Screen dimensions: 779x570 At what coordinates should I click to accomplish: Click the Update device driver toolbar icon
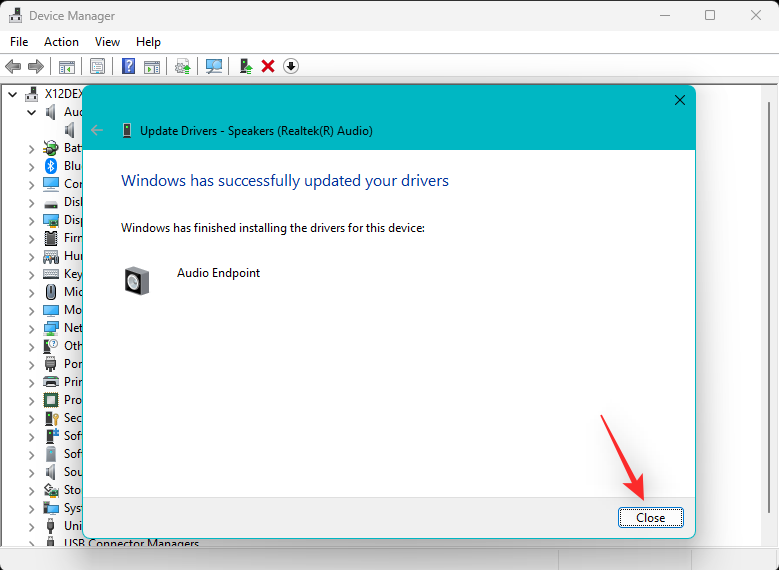[x=183, y=67]
